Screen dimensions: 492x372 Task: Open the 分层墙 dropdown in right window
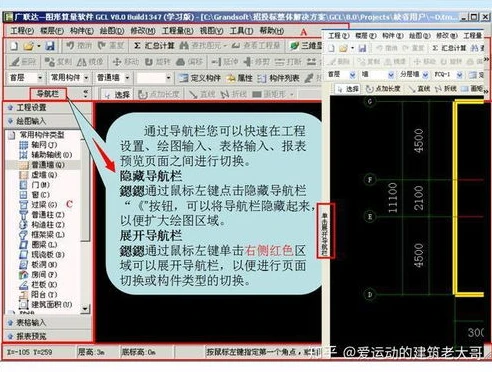point(425,75)
